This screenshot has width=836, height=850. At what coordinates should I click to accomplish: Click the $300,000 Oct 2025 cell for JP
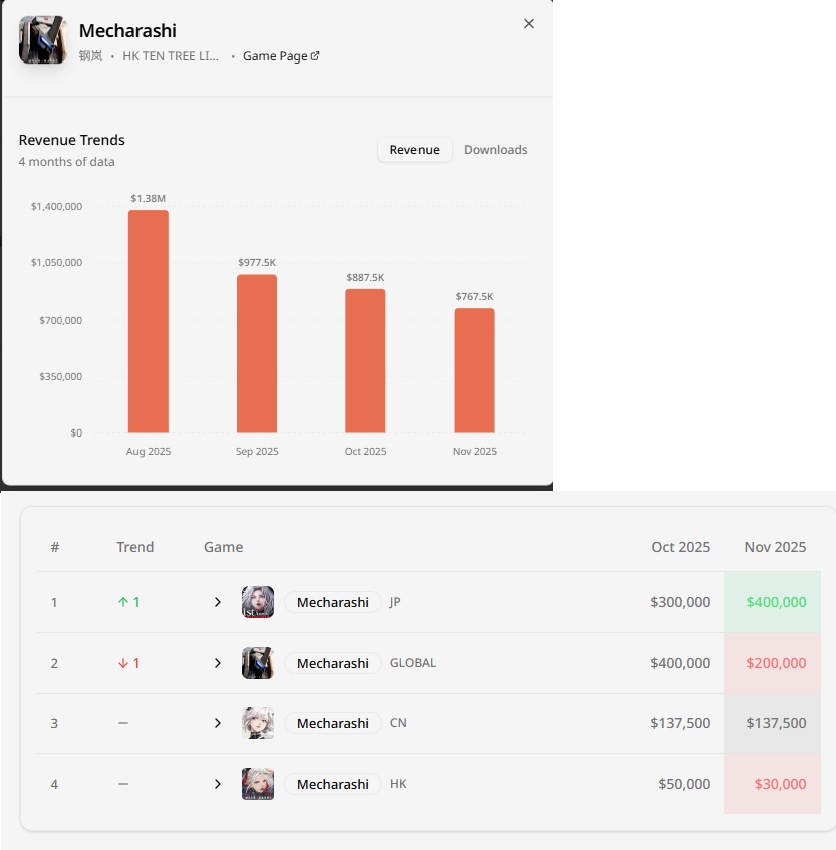[x=680, y=602]
